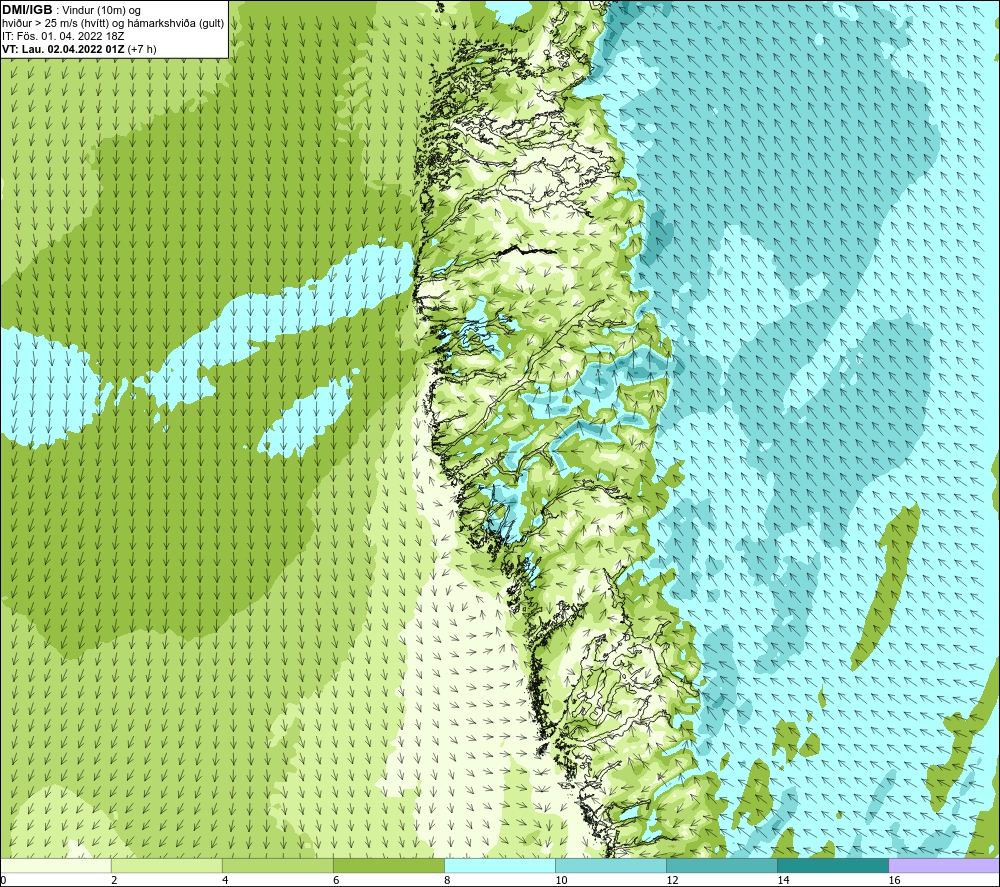Click the legend value '16'

pos(894,881)
